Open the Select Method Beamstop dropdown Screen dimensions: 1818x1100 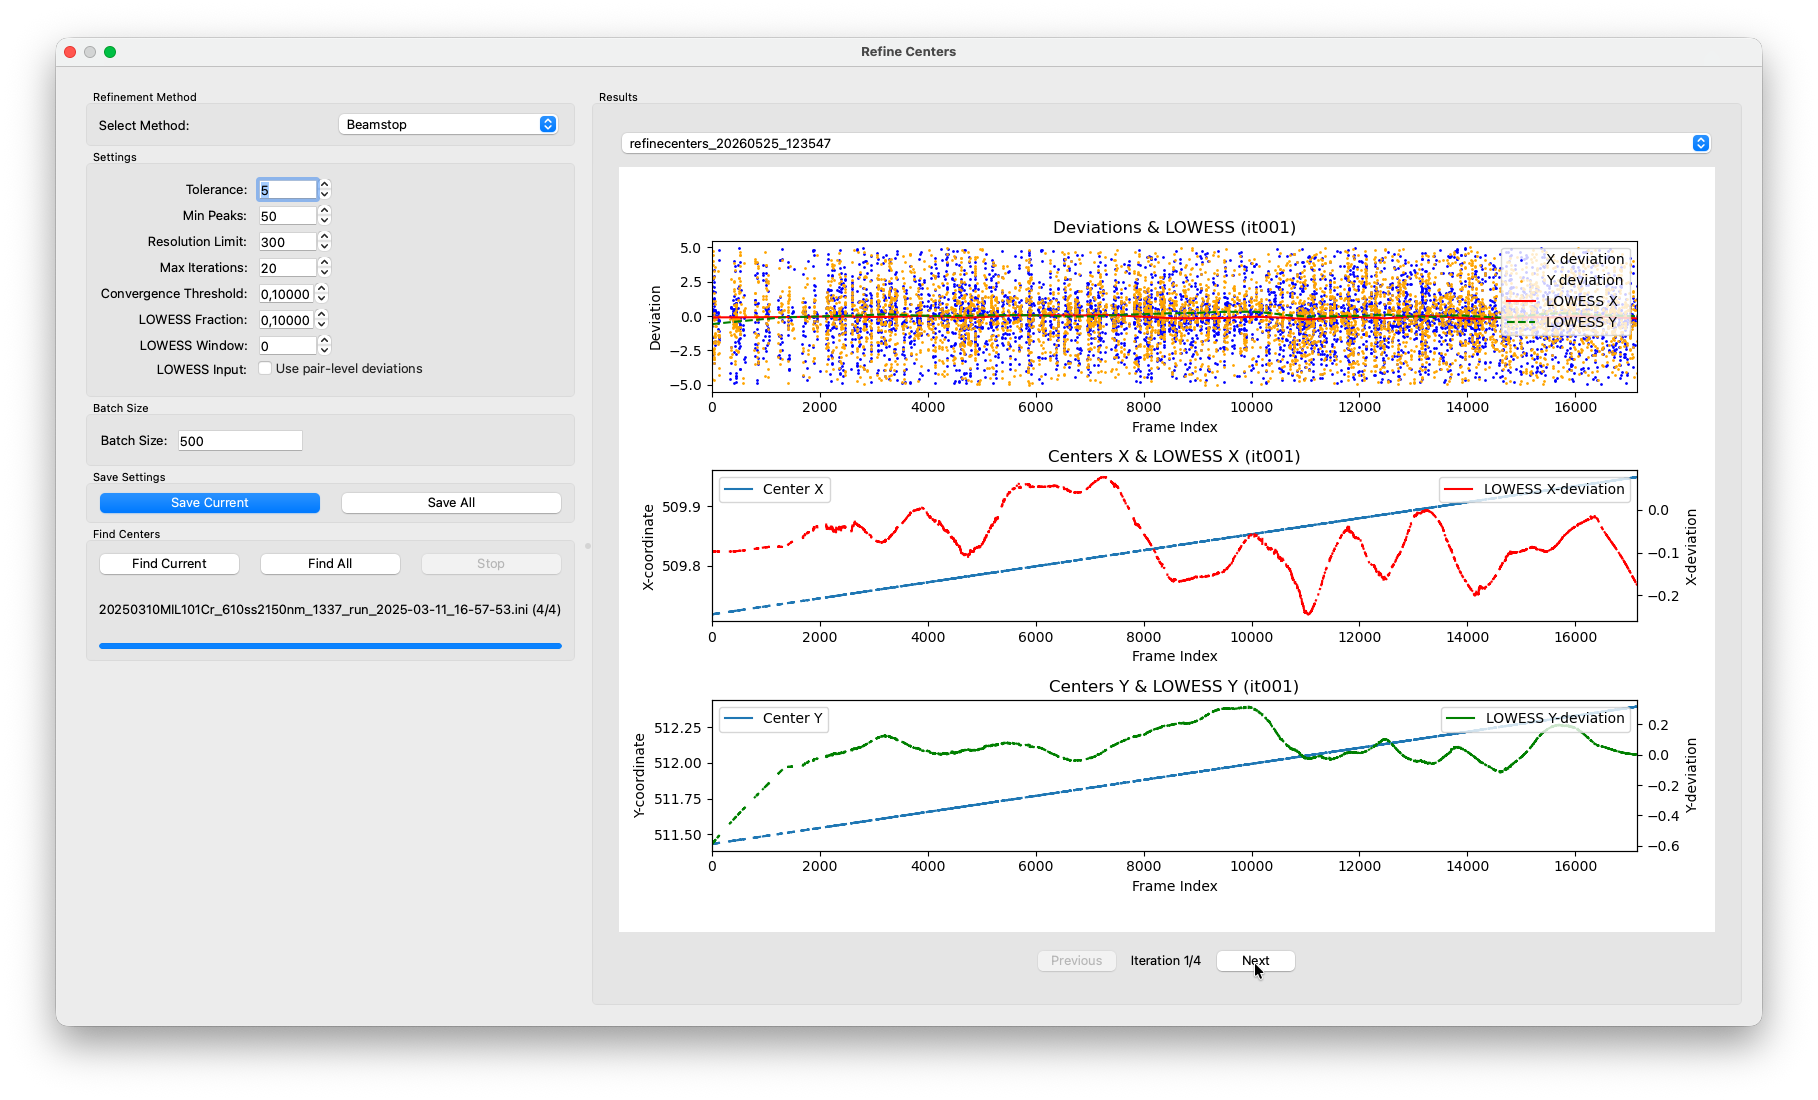447,124
